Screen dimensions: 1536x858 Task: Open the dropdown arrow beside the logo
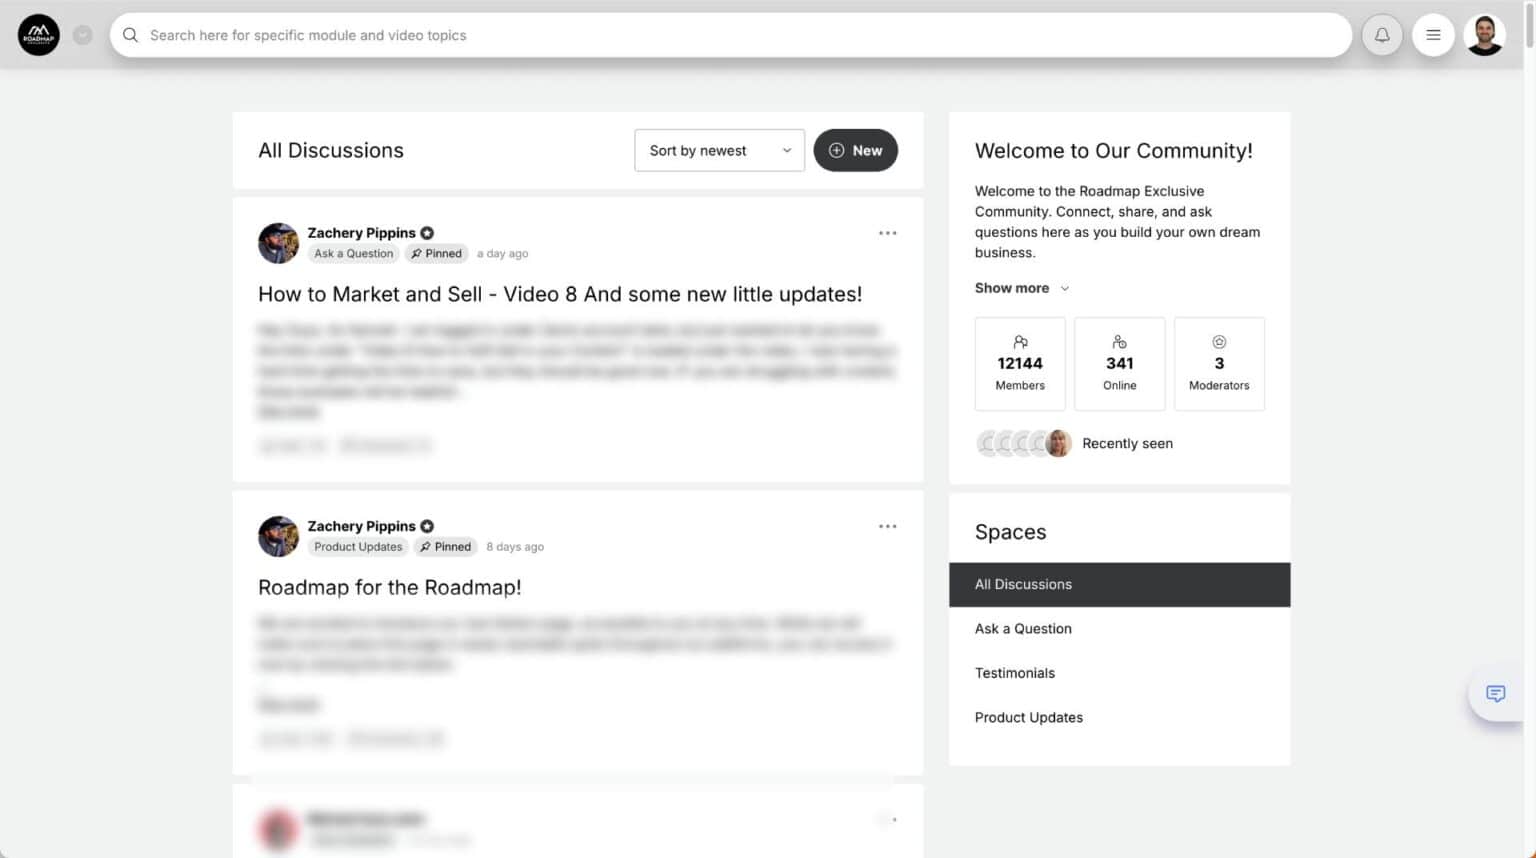[x=83, y=35]
